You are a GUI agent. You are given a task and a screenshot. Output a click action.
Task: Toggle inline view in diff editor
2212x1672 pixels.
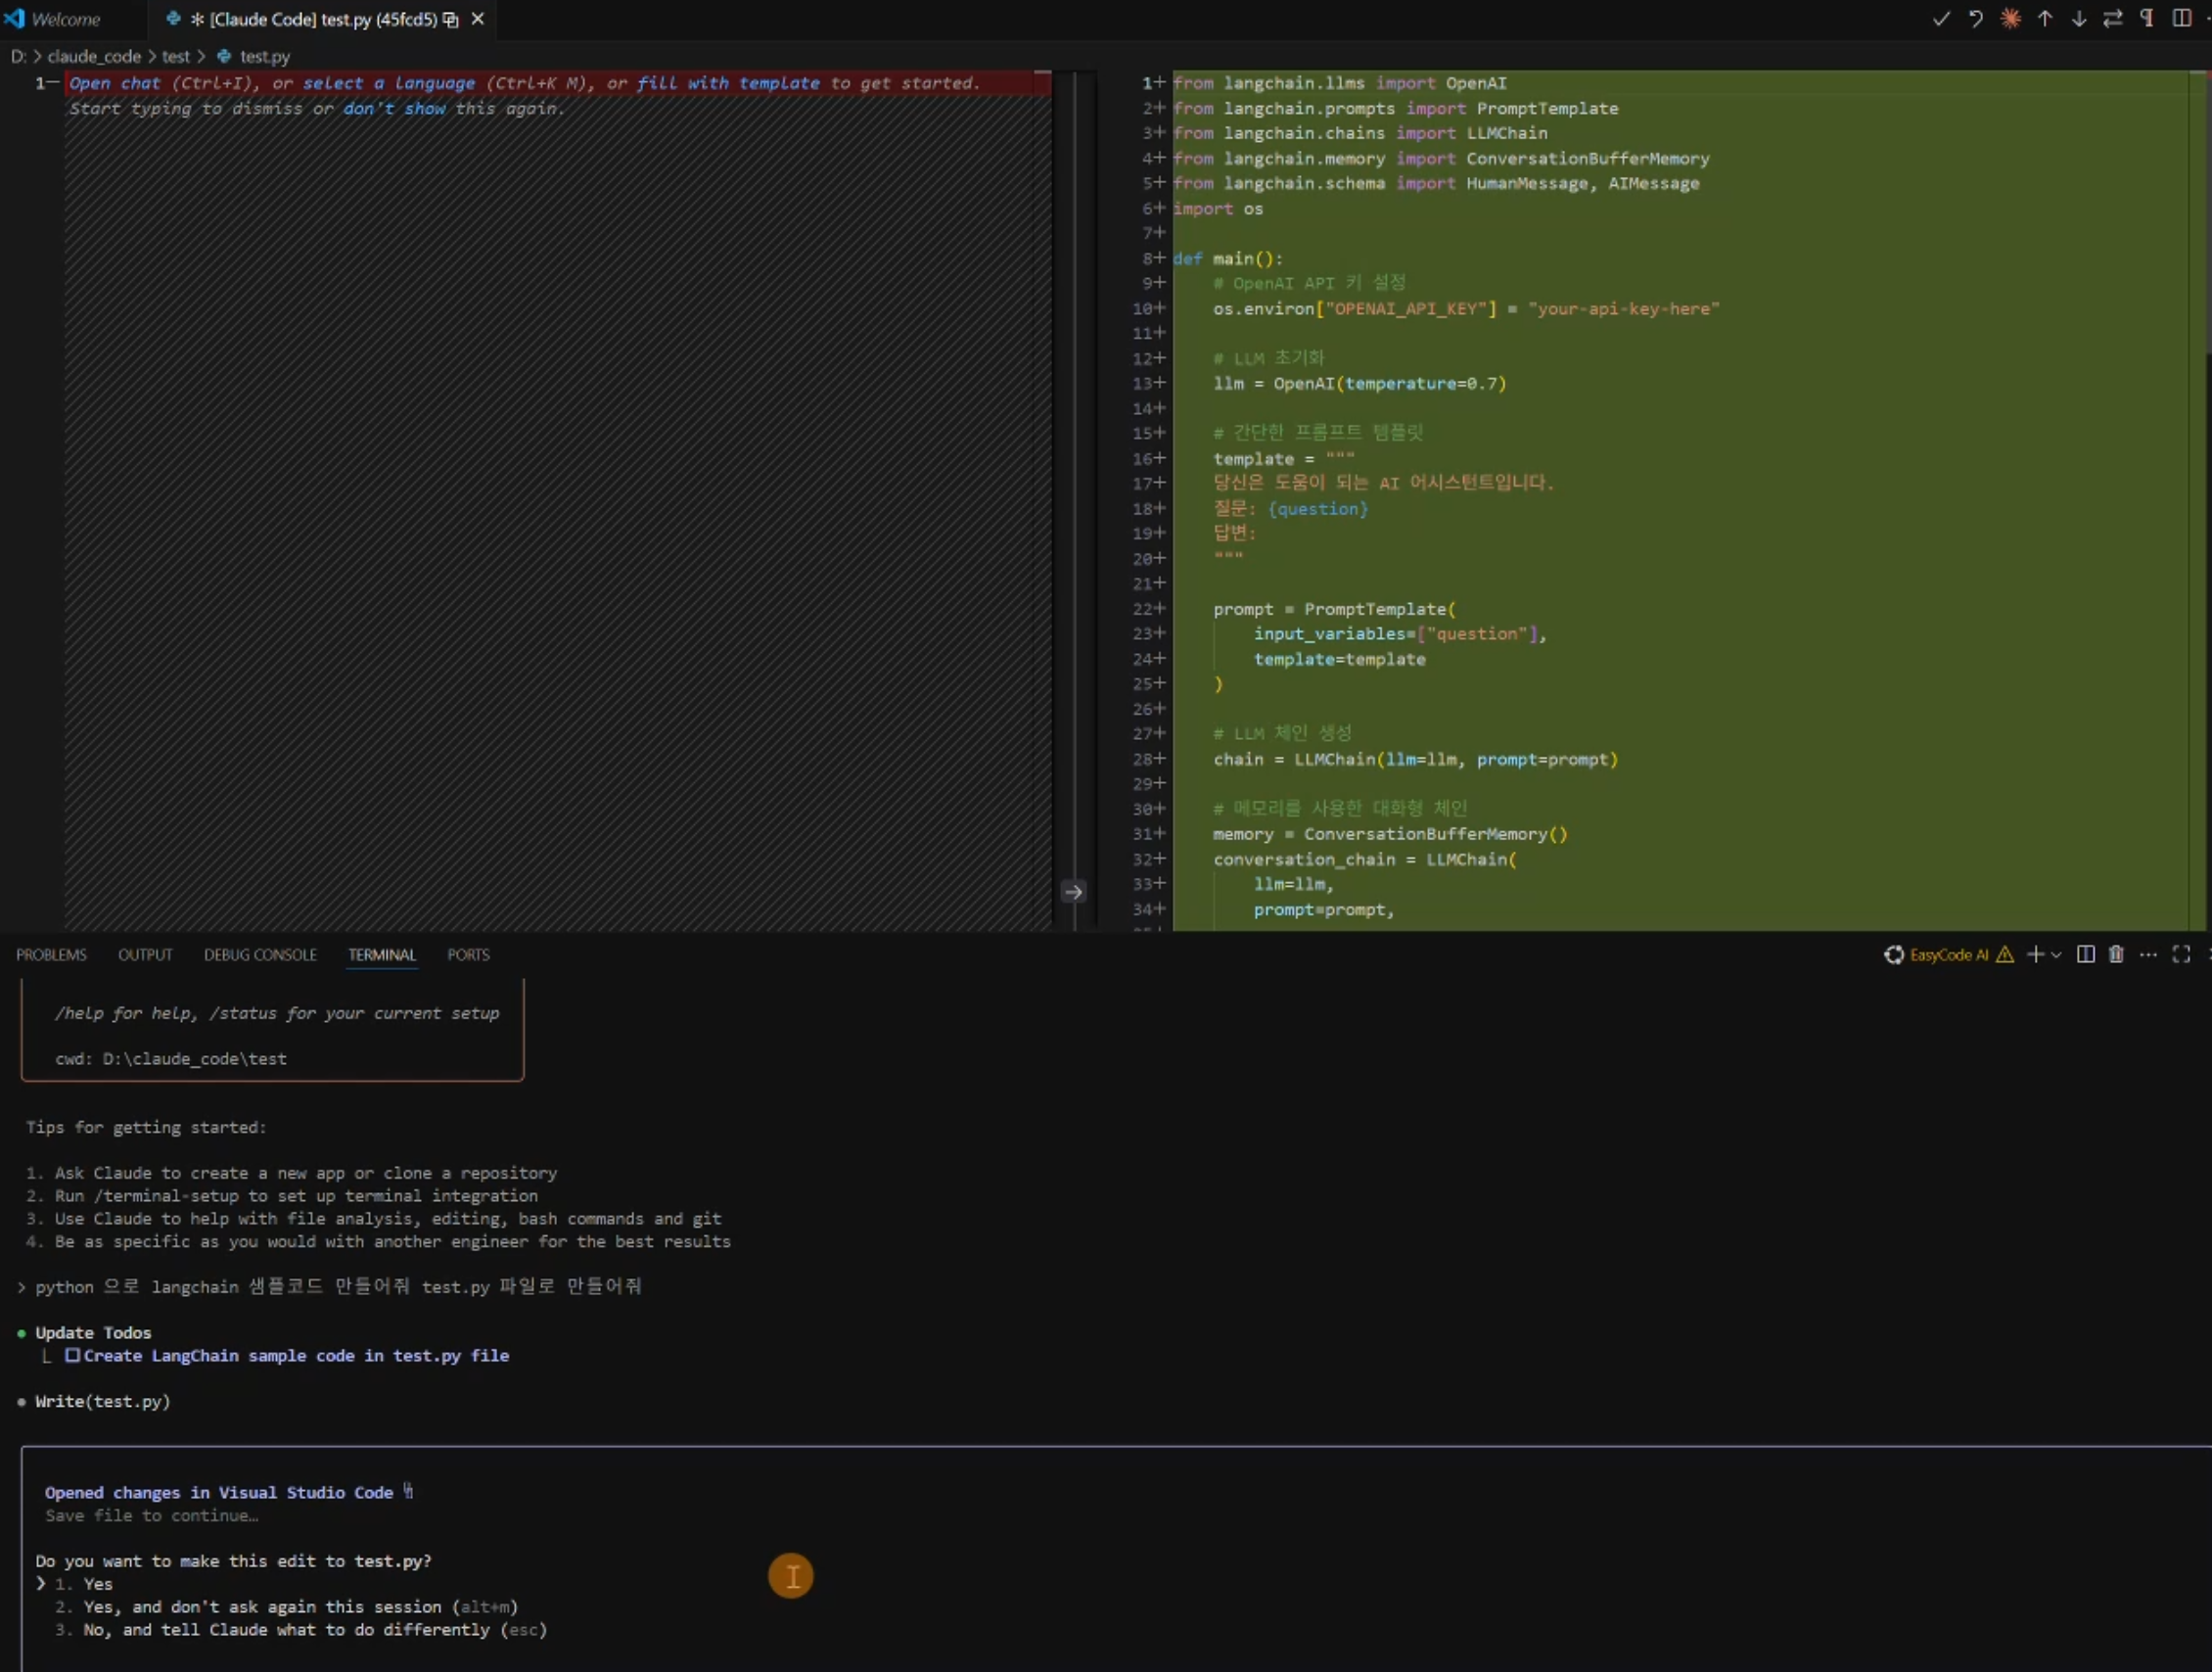[x=2181, y=19]
